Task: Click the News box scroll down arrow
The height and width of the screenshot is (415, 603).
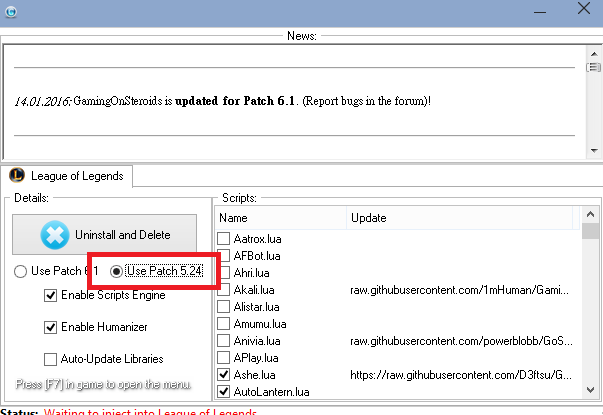Action: tap(594, 150)
